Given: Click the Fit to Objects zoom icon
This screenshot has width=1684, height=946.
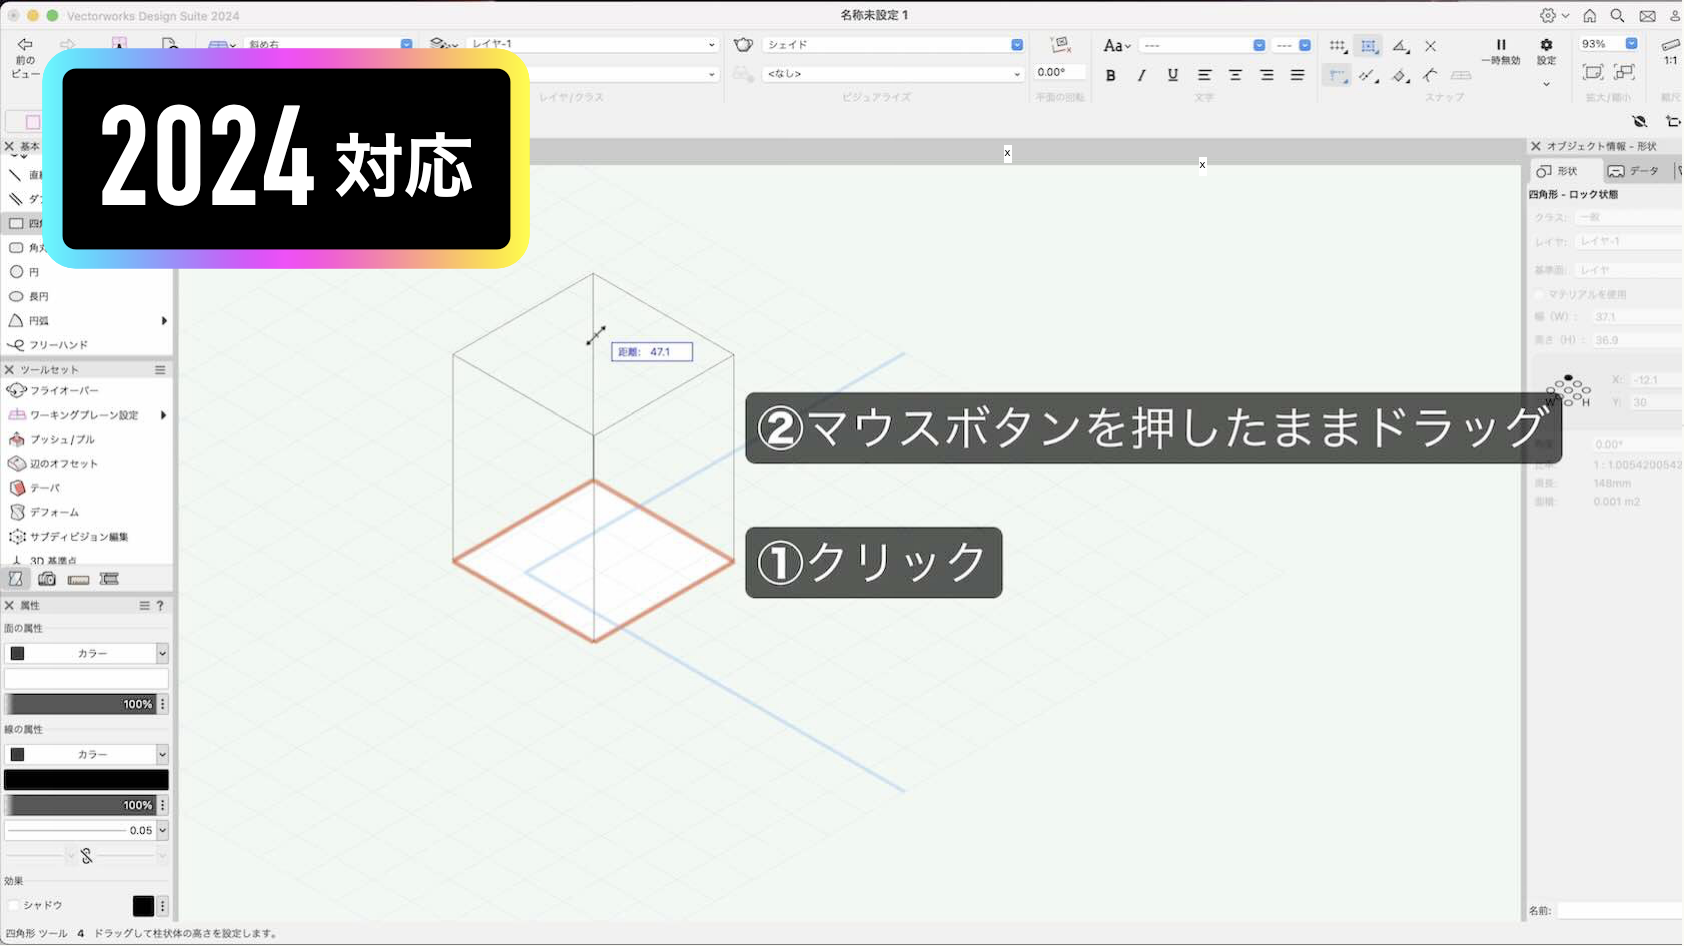Looking at the screenshot, I should pos(1625,72).
